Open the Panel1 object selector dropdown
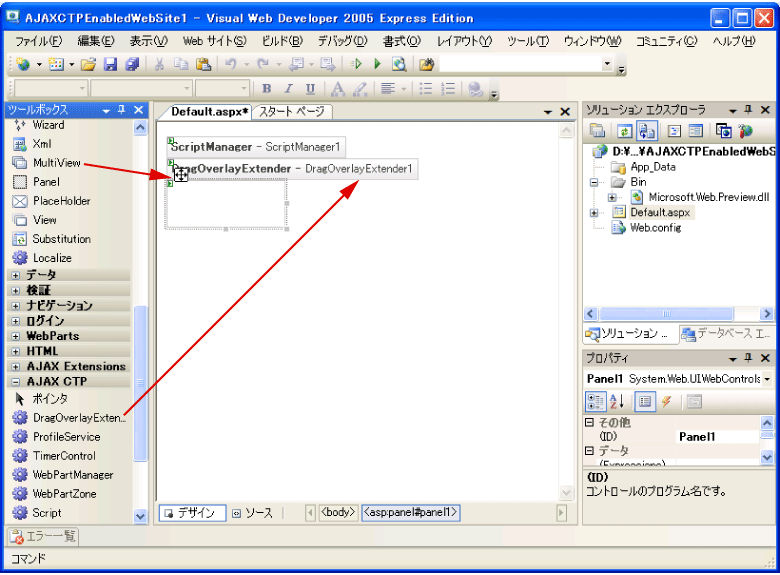The width and height of the screenshot is (780, 575). [767, 379]
